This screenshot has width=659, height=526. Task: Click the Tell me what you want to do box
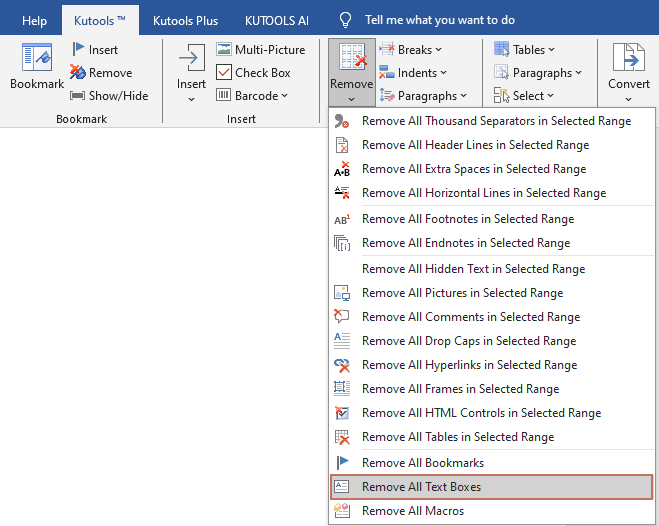click(440, 20)
